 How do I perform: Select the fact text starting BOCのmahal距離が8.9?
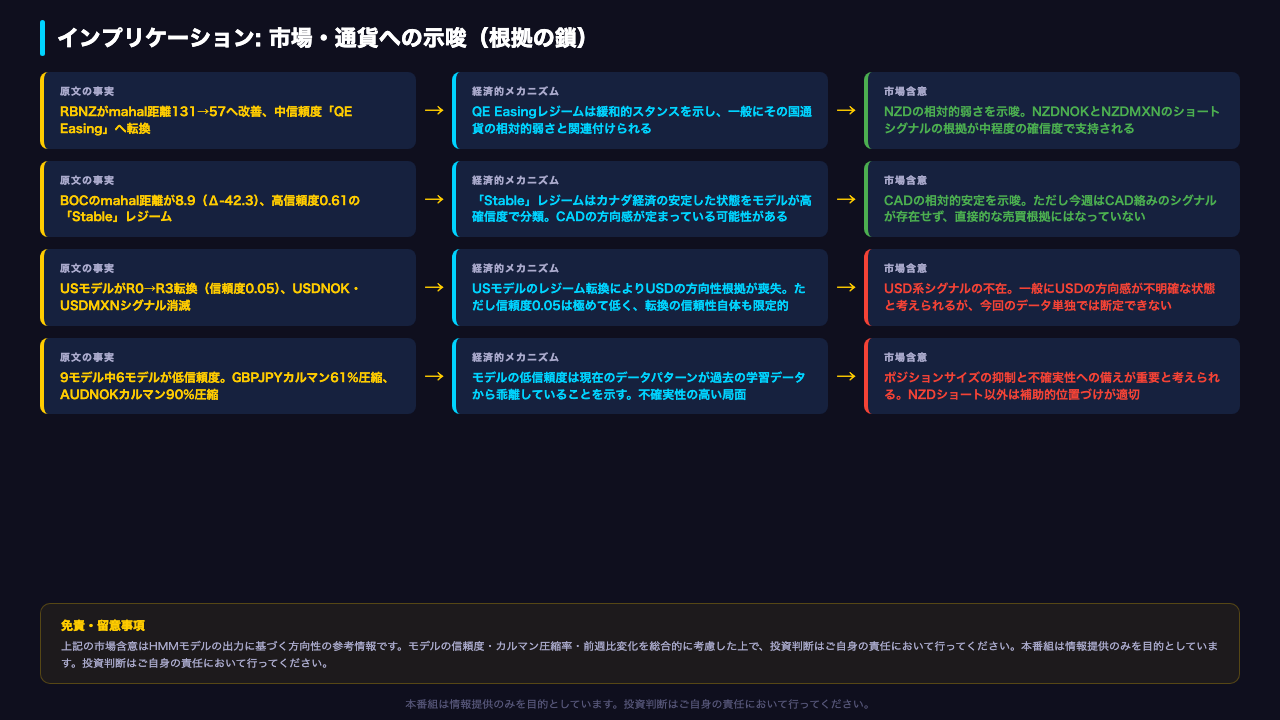(x=210, y=209)
